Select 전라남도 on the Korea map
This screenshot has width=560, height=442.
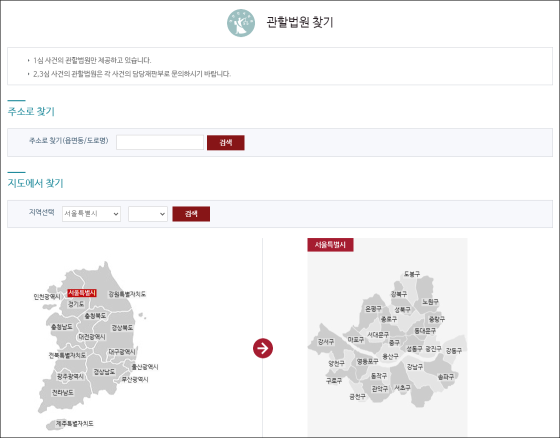pyautogui.click(x=63, y=393)
